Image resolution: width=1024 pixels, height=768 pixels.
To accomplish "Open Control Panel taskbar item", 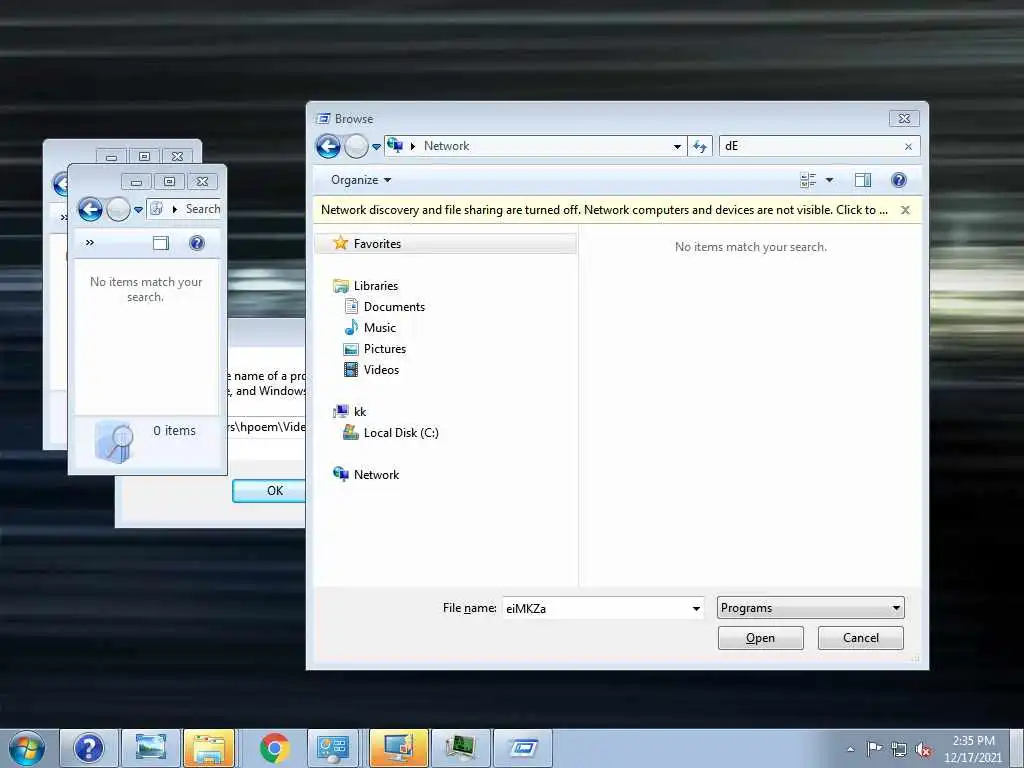I will [x=333, y=748].
